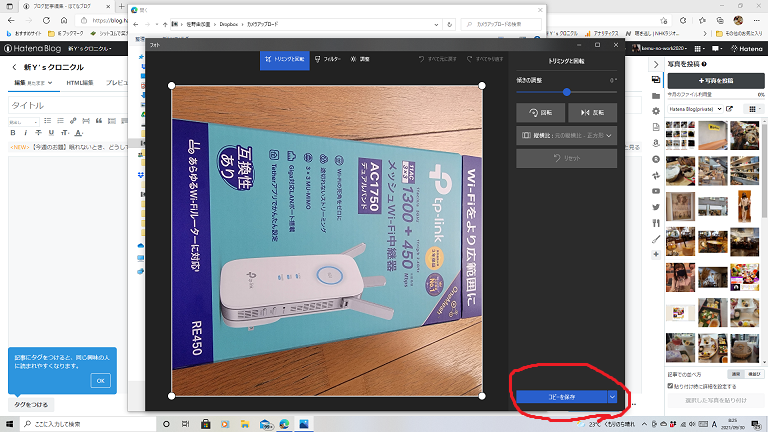768x432 pixels.
Task: Open the apps grid menu in Hatena header
Action: [x=699, y=48]
